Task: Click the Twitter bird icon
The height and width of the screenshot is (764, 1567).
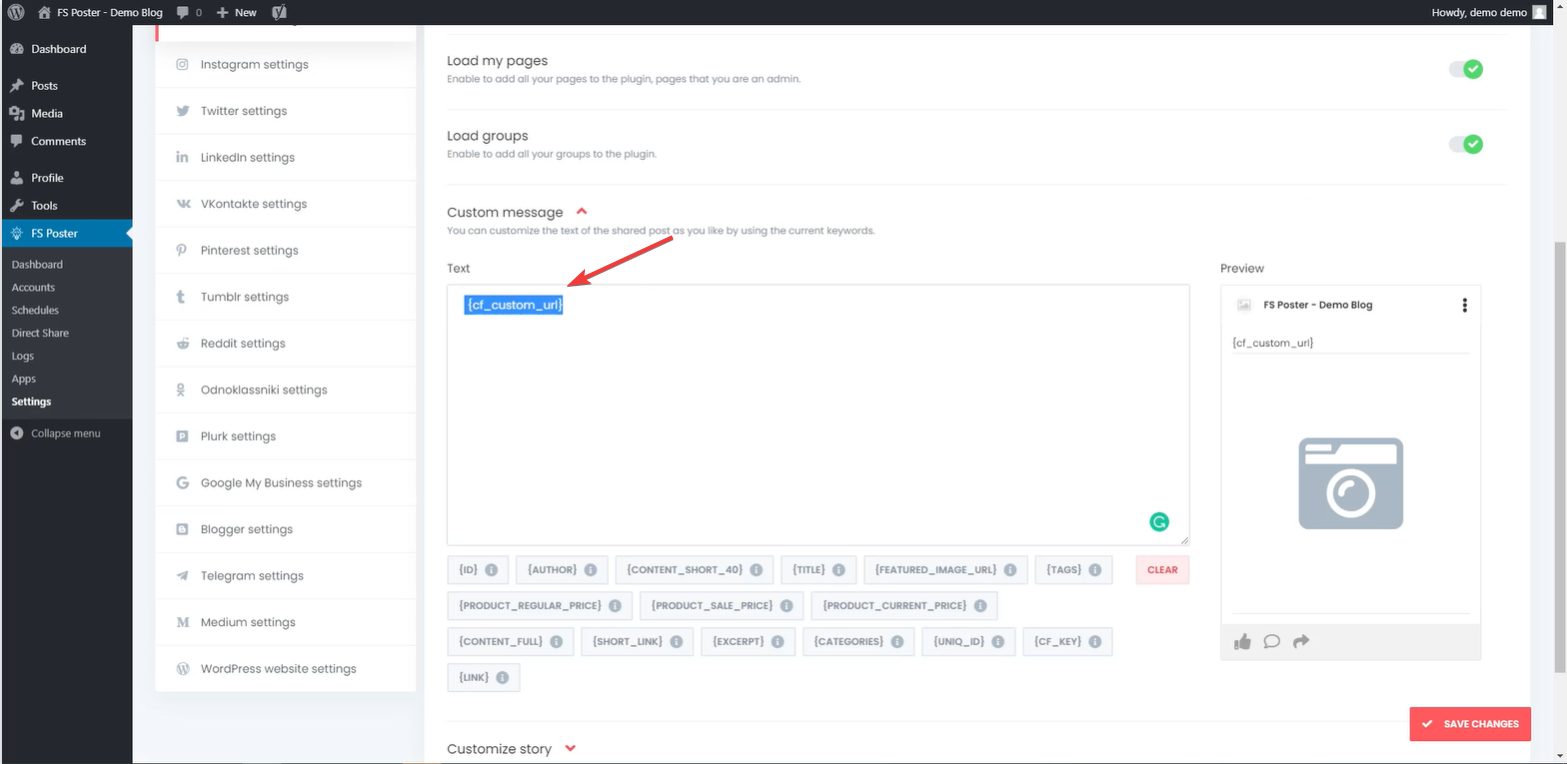Action: 182,111
